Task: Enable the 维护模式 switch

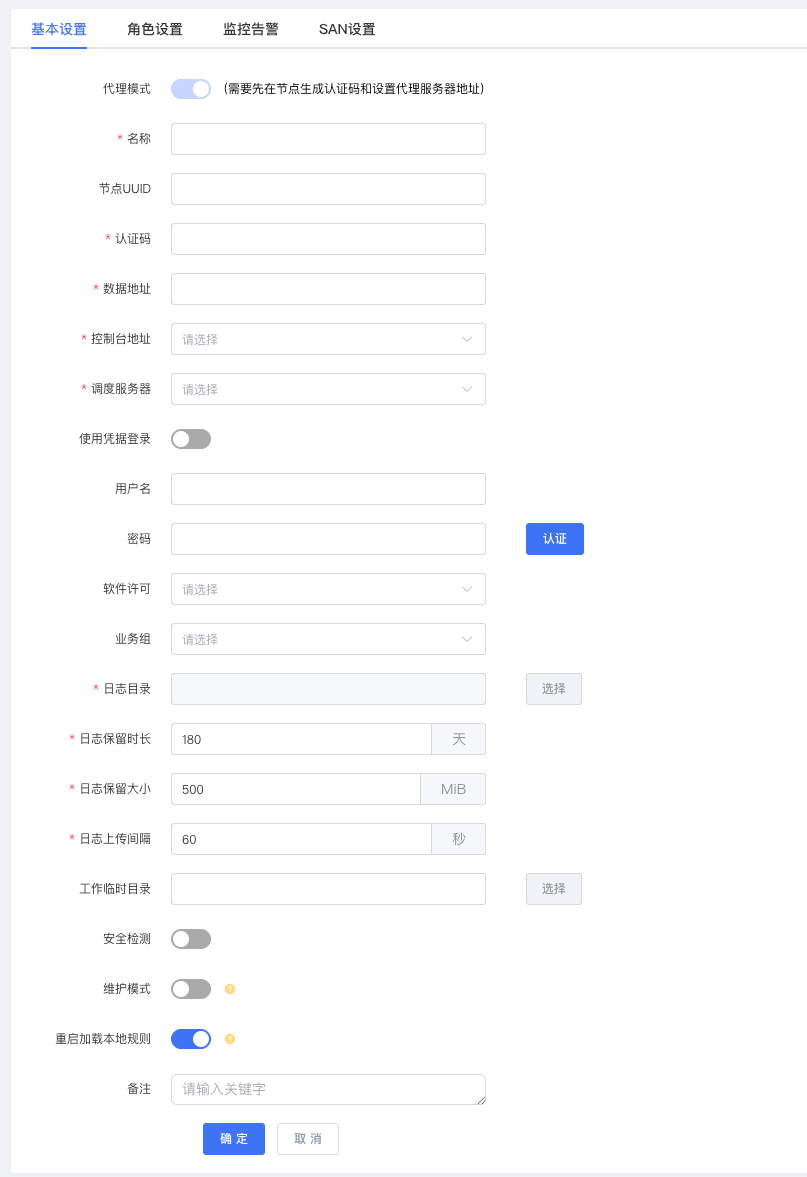Action: click(191, 989)
